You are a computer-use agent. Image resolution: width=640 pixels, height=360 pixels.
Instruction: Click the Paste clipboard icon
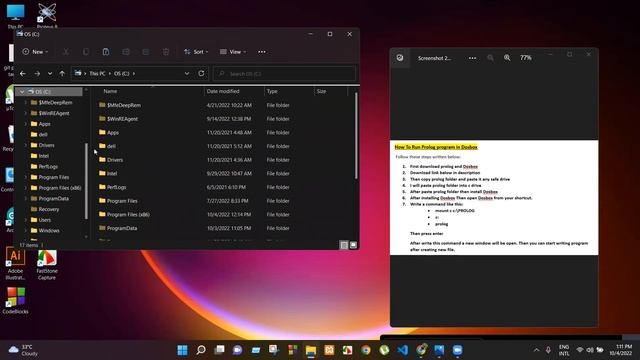click(x=106, y=52)
